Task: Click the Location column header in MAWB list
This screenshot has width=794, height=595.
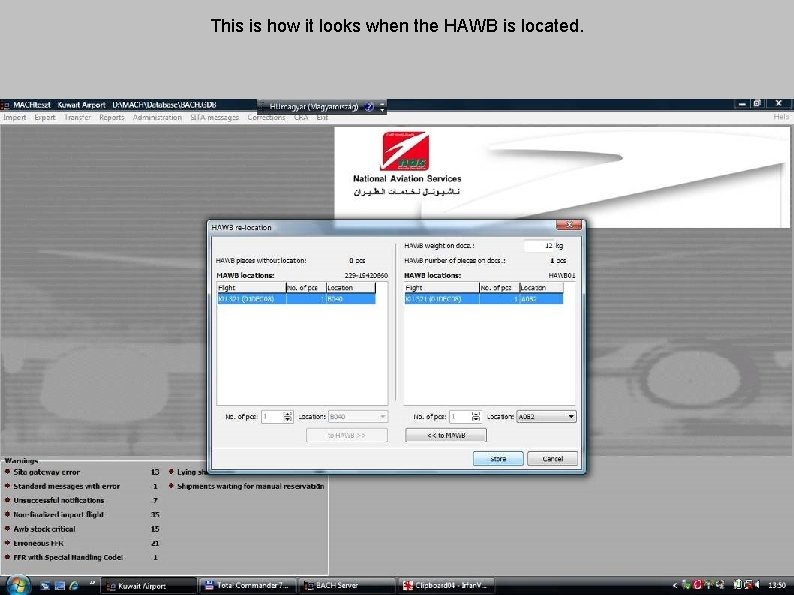Action: [350, 288]
